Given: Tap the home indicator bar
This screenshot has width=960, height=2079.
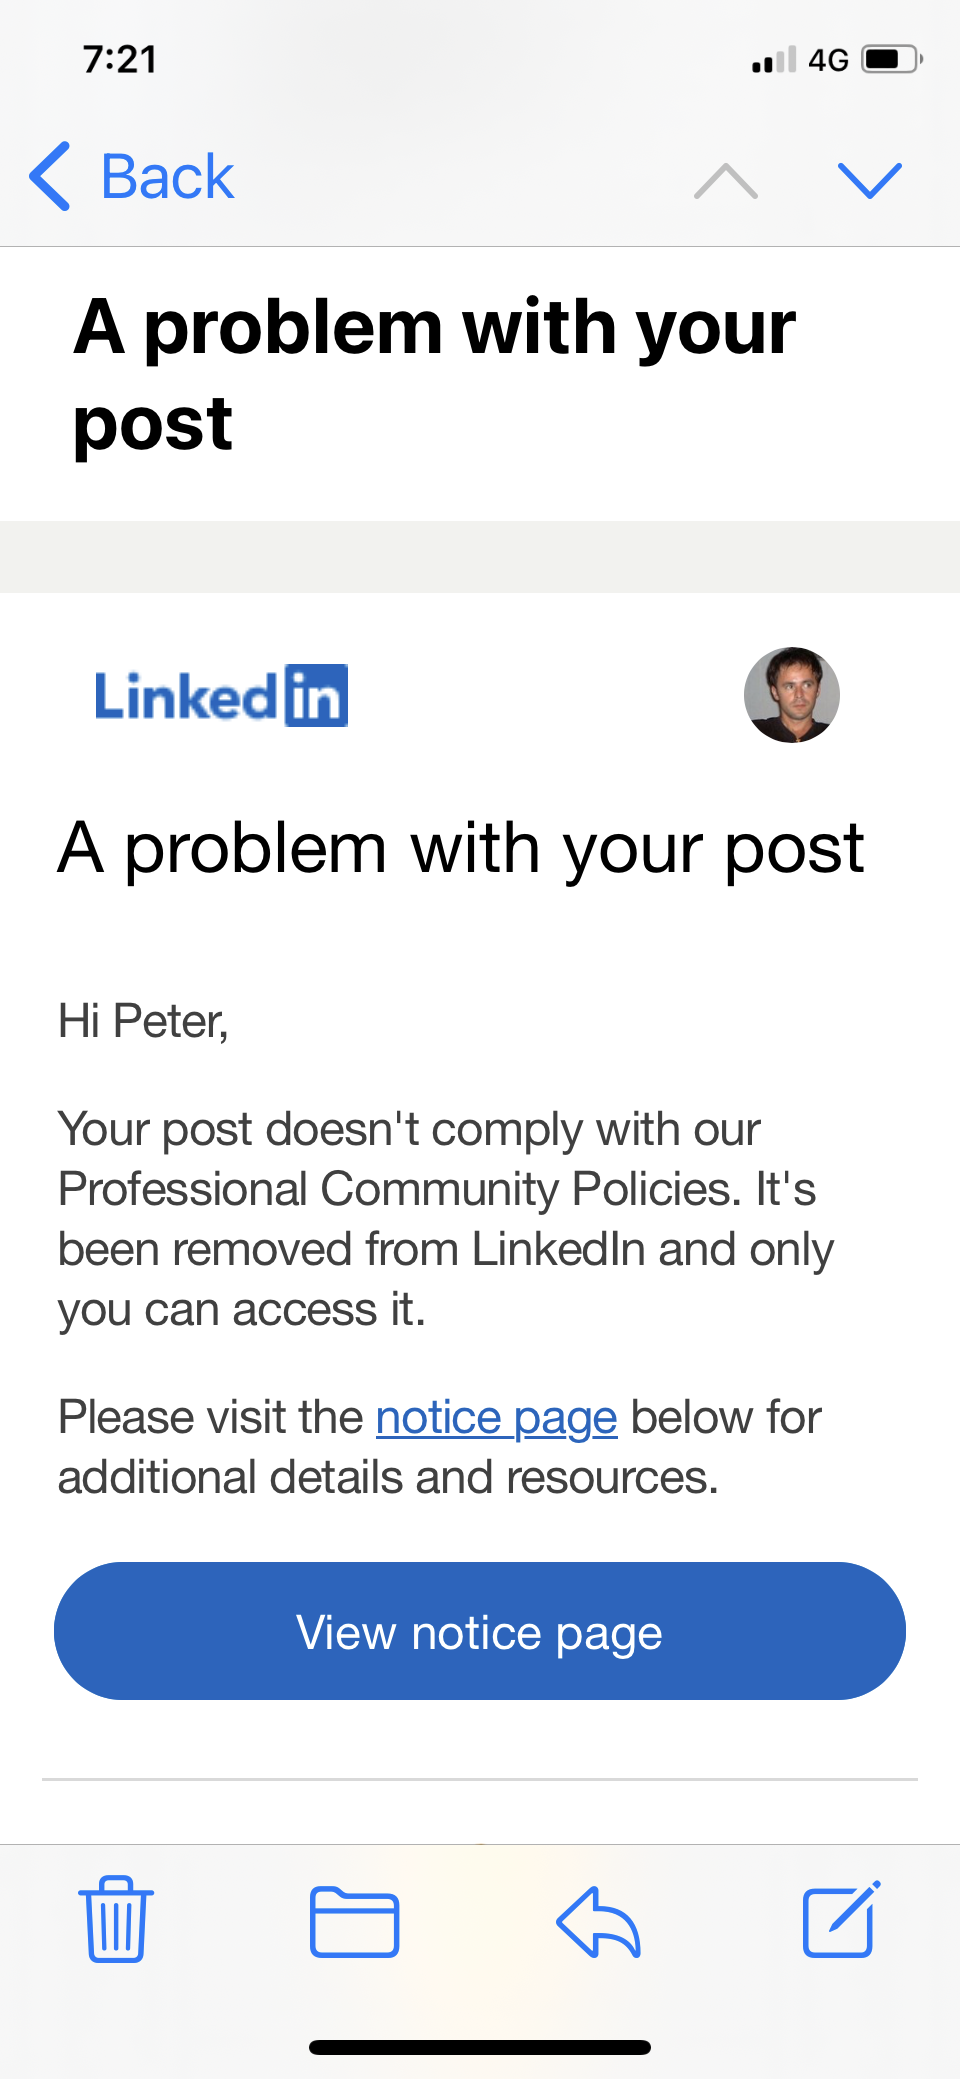Looking at the screenshot, I should 480,2047.
